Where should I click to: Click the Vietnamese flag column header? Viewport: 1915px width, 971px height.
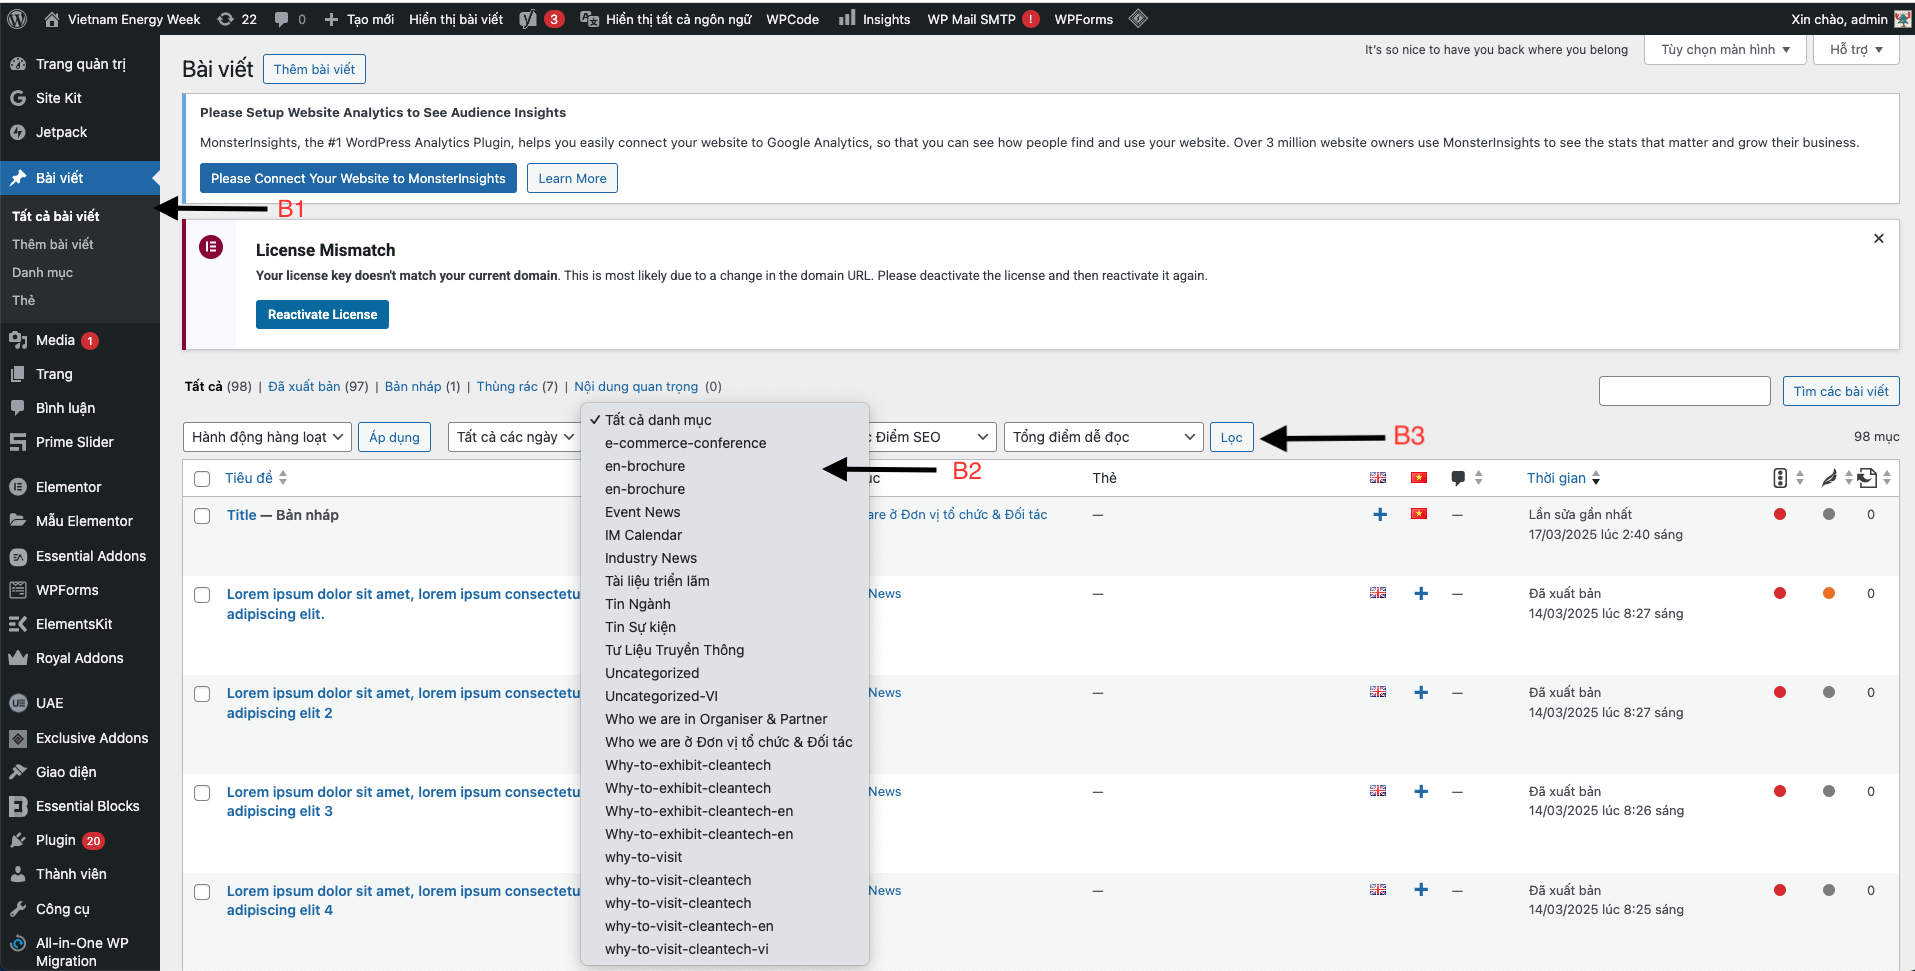click(1418, 478)
